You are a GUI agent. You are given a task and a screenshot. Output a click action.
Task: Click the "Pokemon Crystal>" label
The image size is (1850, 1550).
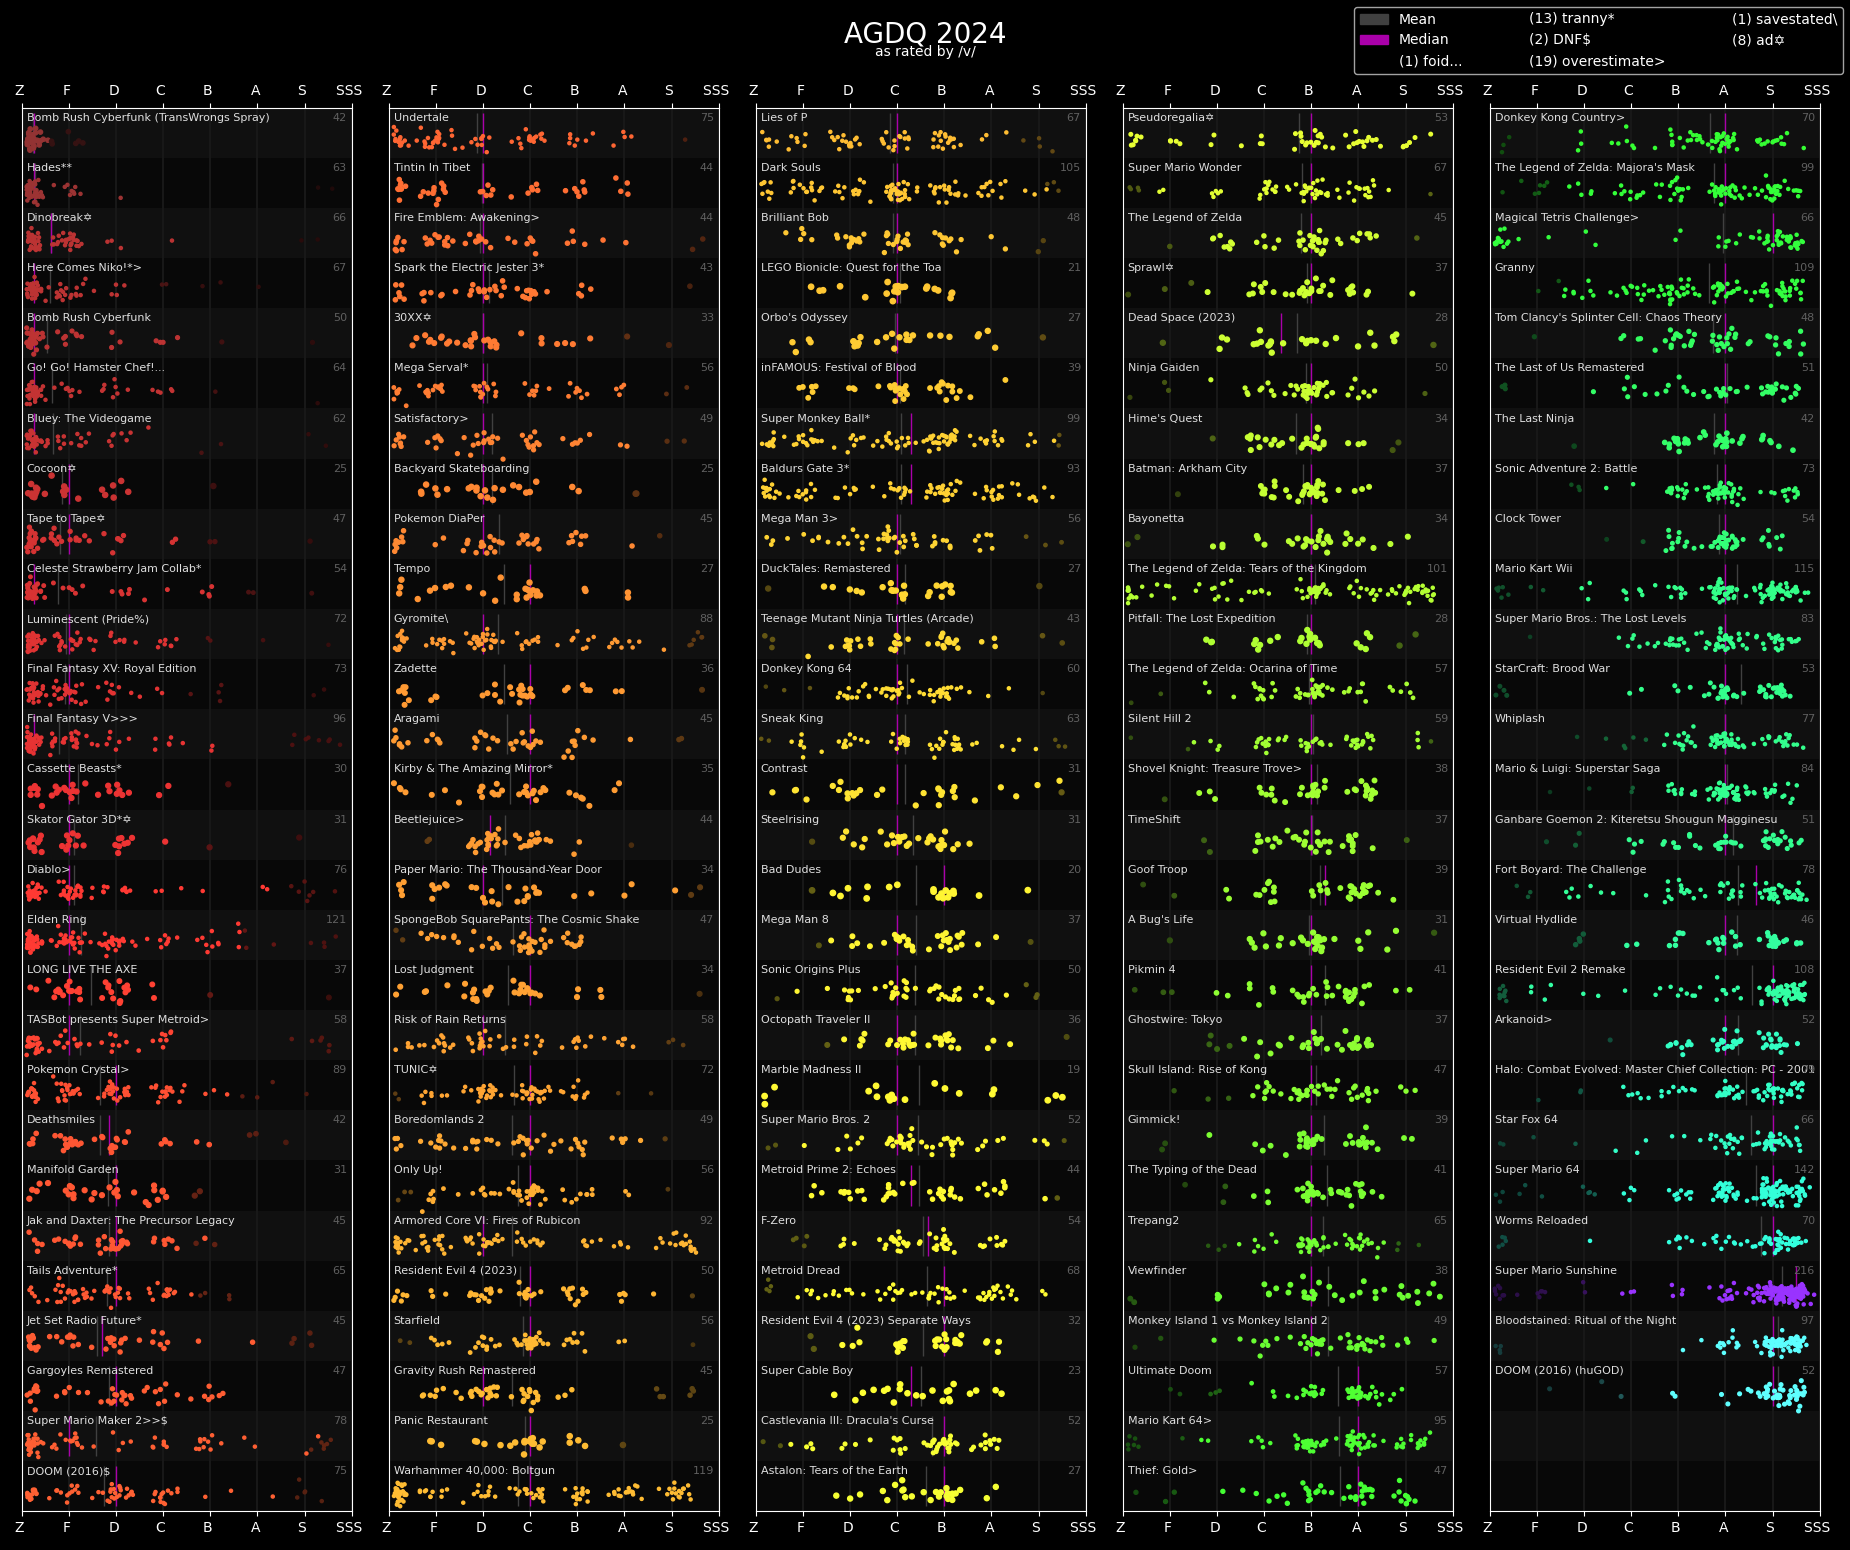point(78,1070)
